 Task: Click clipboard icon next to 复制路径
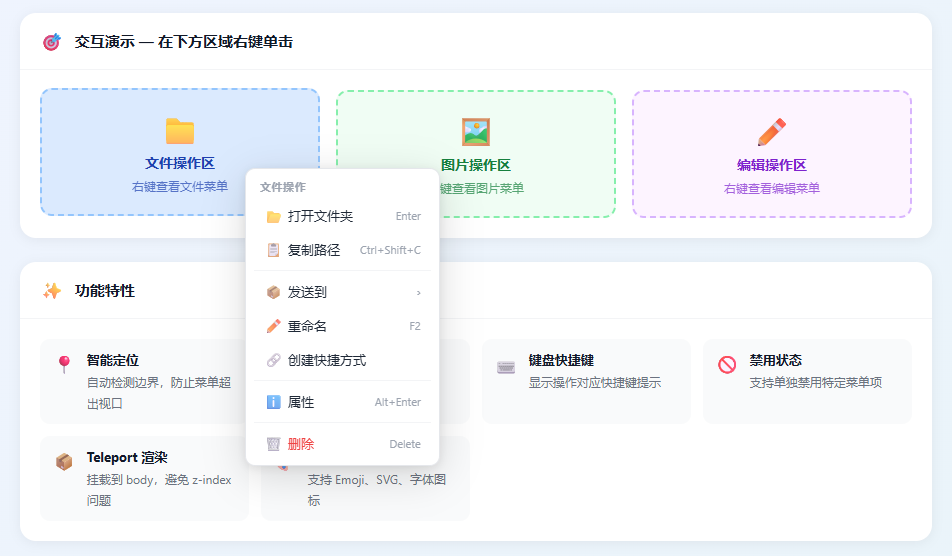pyautogui.click(x=274, y=250)
